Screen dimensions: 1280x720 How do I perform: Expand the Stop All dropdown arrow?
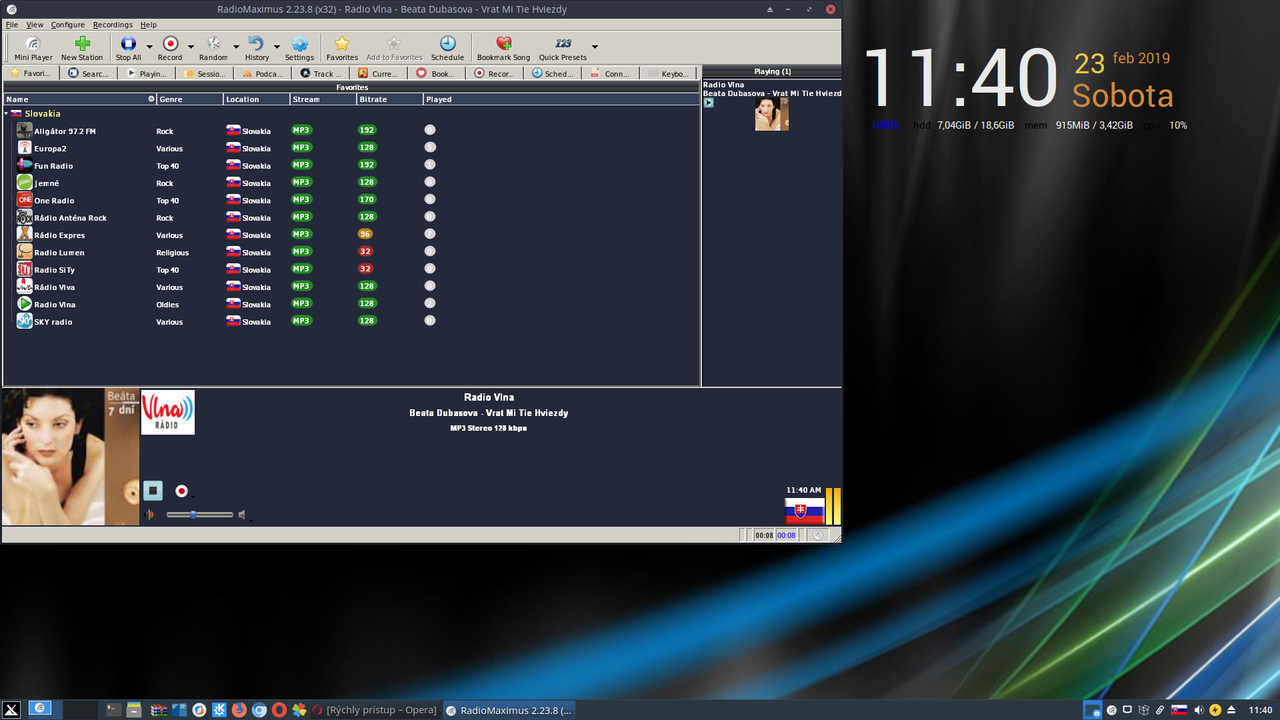tap(149, 47)
